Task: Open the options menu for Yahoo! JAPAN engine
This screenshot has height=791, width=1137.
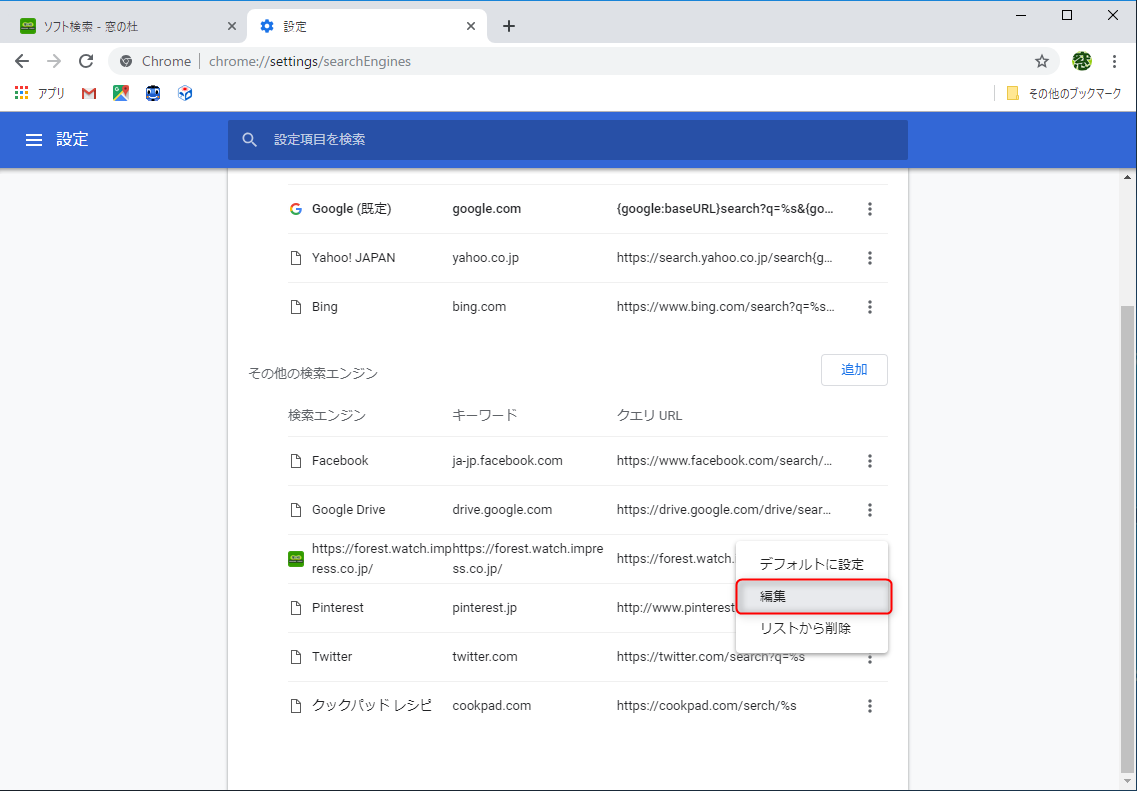Action: tap(870, 257)
